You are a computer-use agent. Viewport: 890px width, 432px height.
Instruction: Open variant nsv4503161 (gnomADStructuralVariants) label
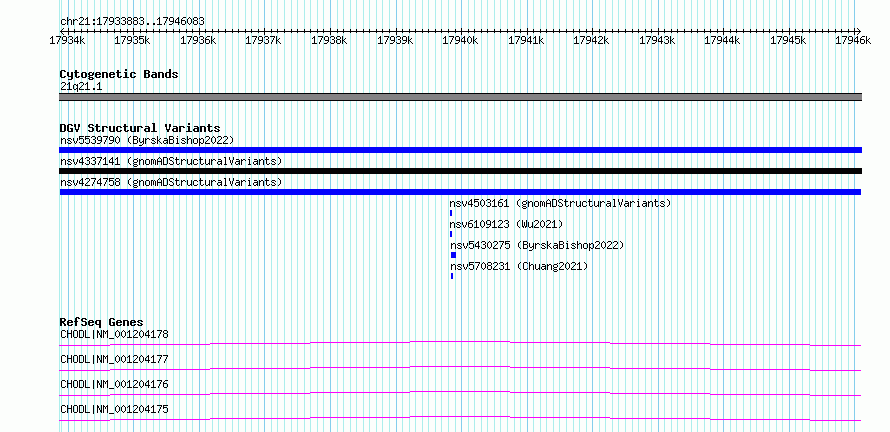(560, 203)
